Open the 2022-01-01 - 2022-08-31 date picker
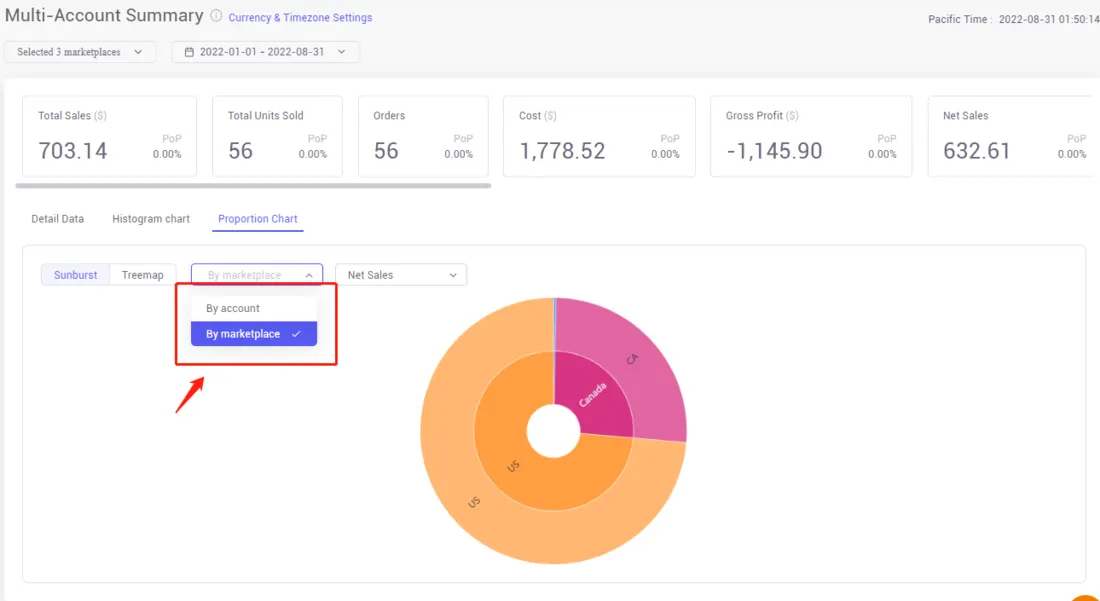The height and width of the screenshot is (601, 1100). point(265,50)
